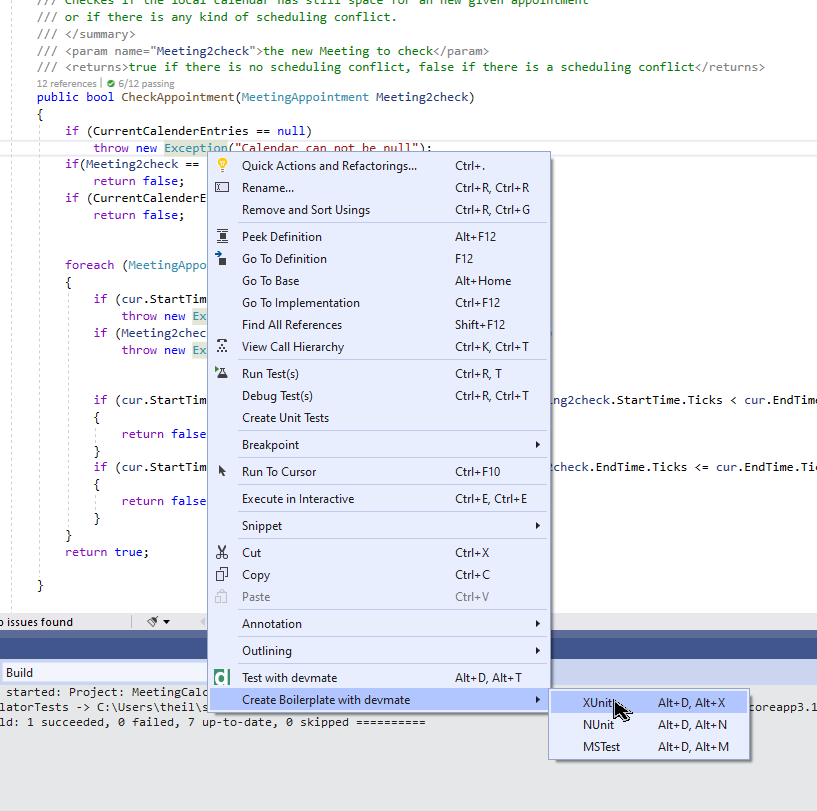Image resolution: width=817 pixels, height=811 pixels.
Task: Click the View Call Hierarchy icon
Action: pos(222,346)
